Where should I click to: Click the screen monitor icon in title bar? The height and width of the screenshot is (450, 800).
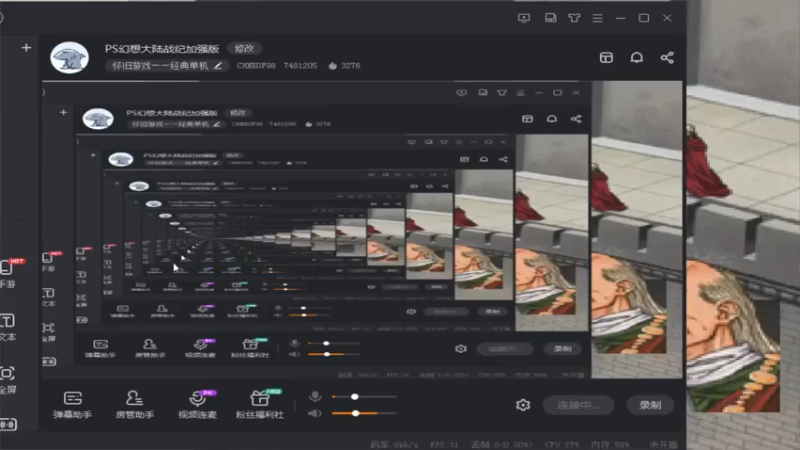pos(524,18)
